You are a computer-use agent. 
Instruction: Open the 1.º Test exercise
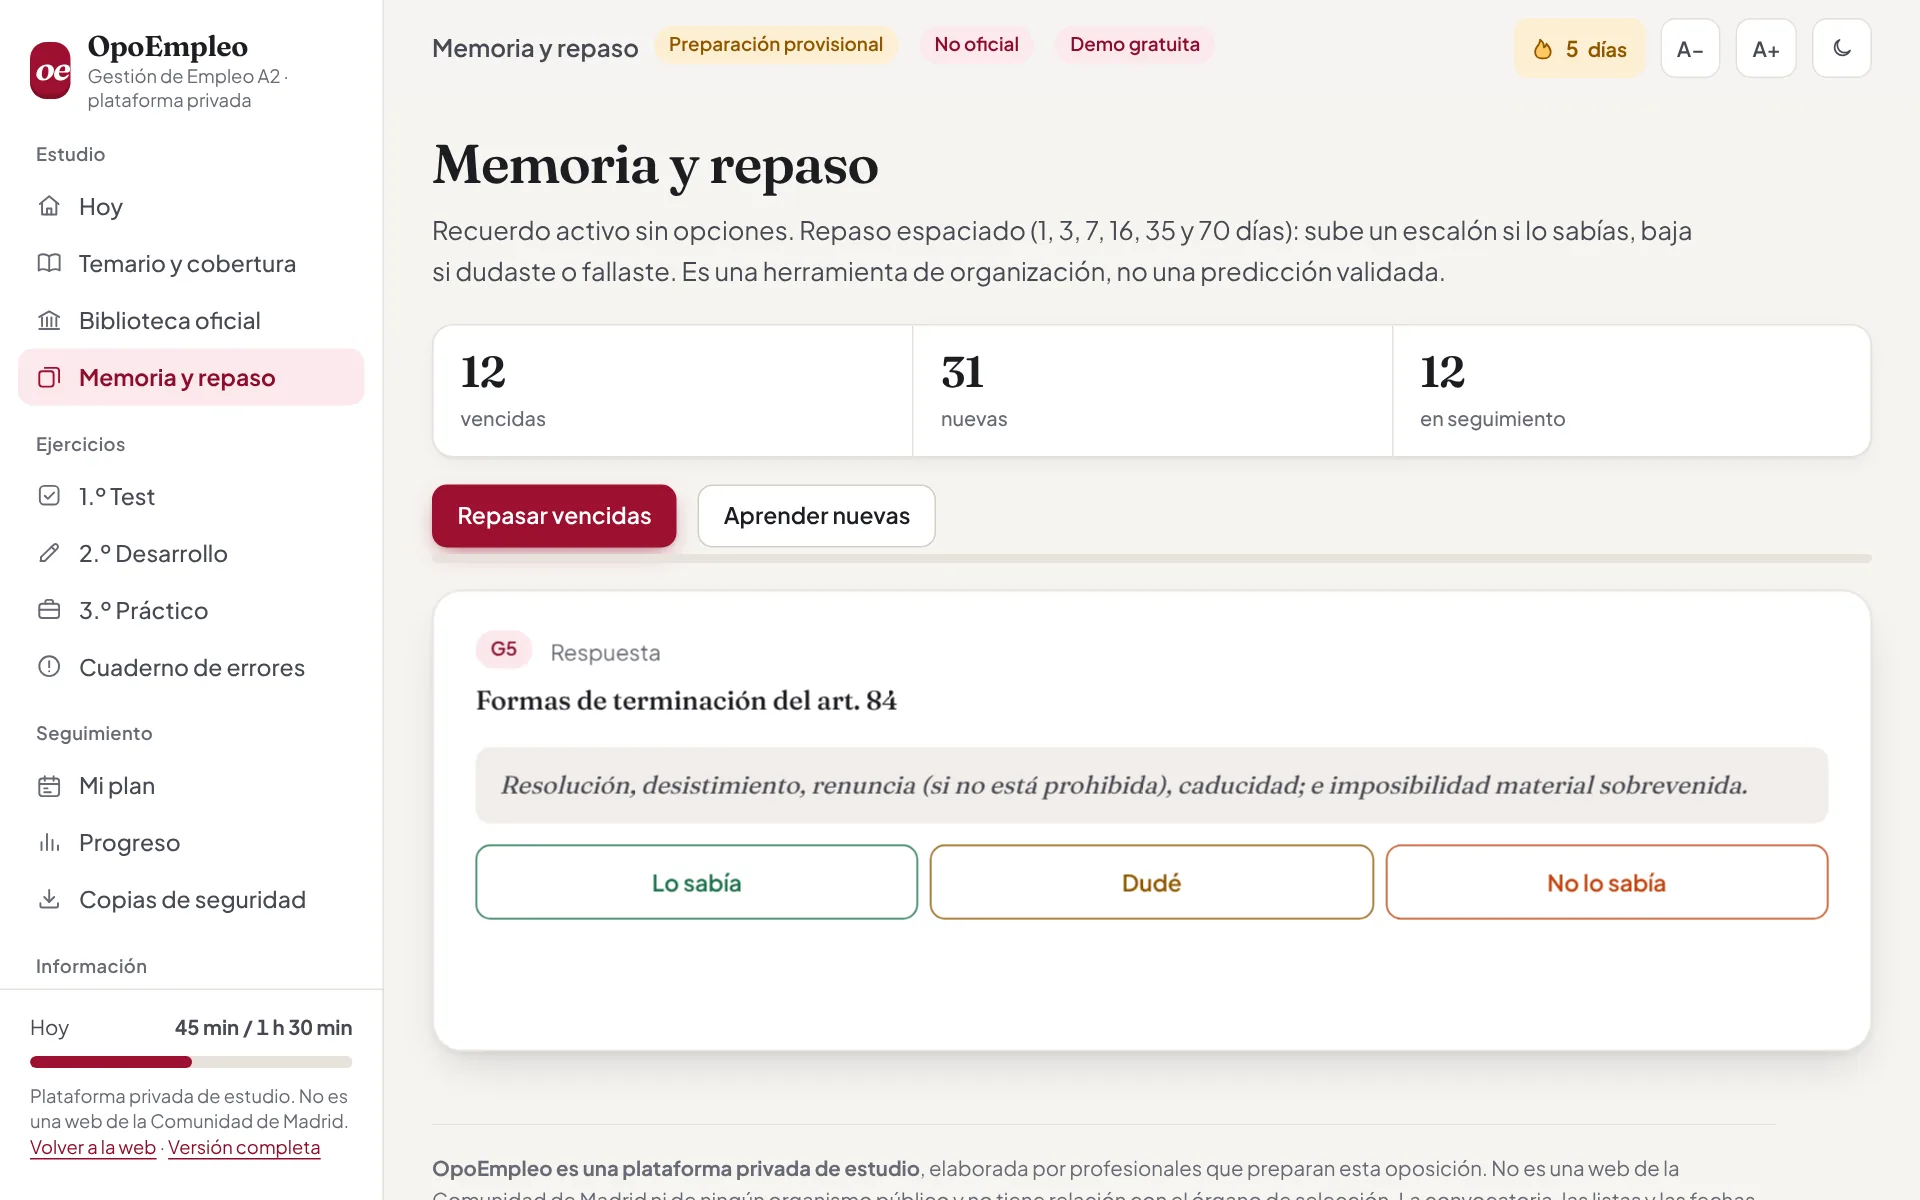click(191, 496)
